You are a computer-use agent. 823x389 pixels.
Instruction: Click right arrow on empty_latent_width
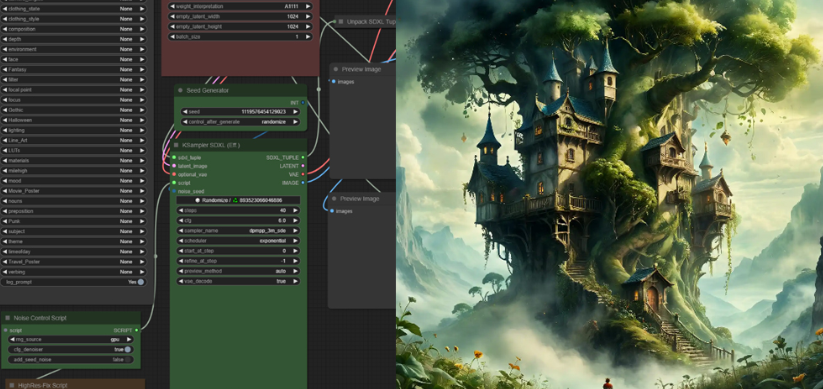(x=308, y=16)
